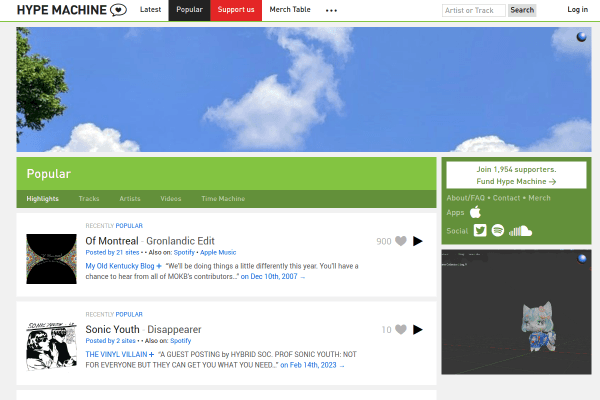The width and height of the screenshot is (600, 400).
Task: Open the Apple app icon
Action: click(x=475, y=212)
